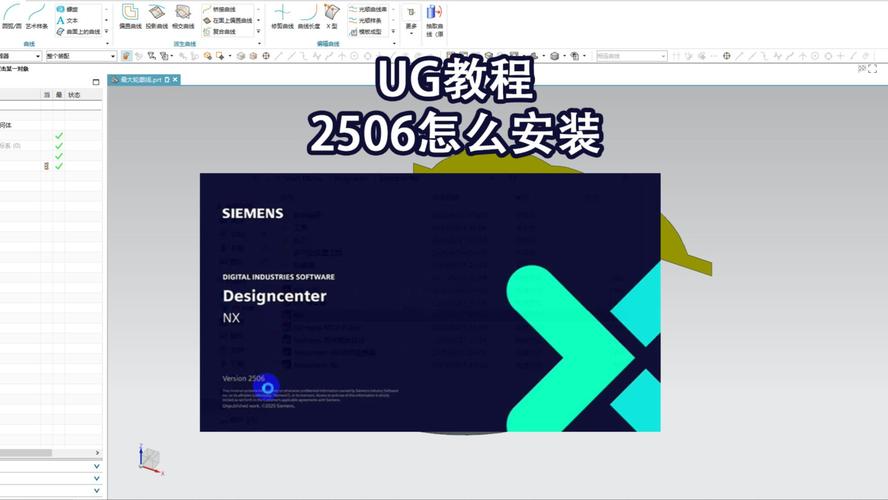Click the 抽取曲线 extract curve tool
The height and width of the screenshot is (500, 888).
434,20
